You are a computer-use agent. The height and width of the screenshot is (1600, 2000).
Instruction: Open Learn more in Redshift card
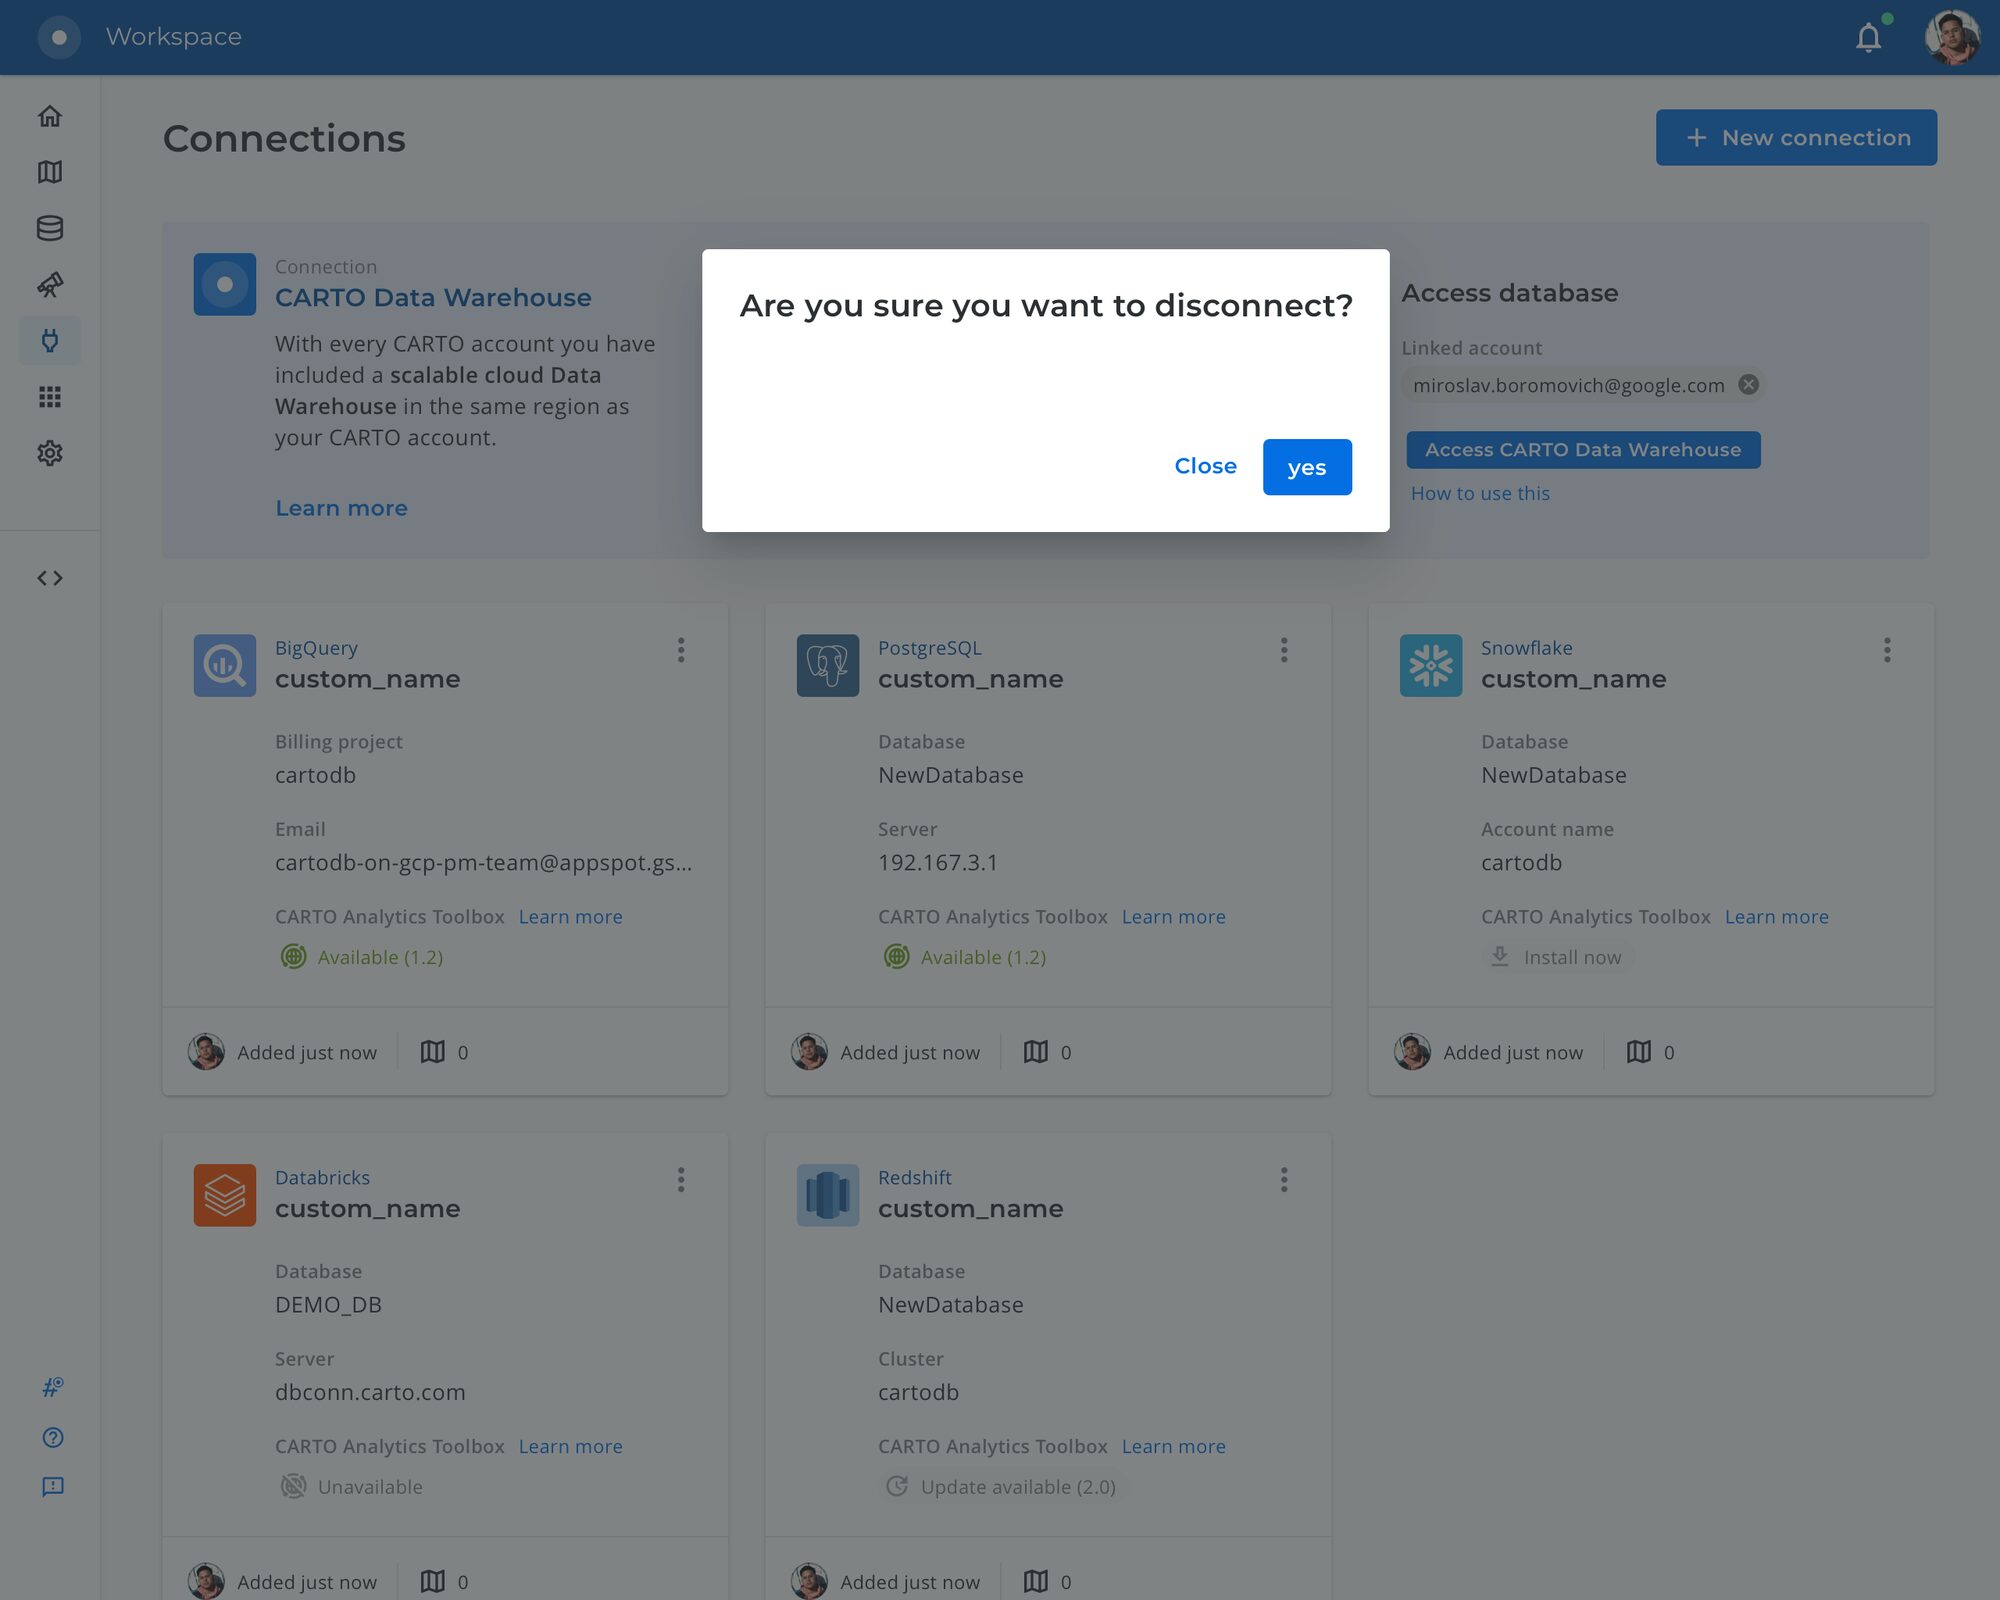[1173, 1447]
